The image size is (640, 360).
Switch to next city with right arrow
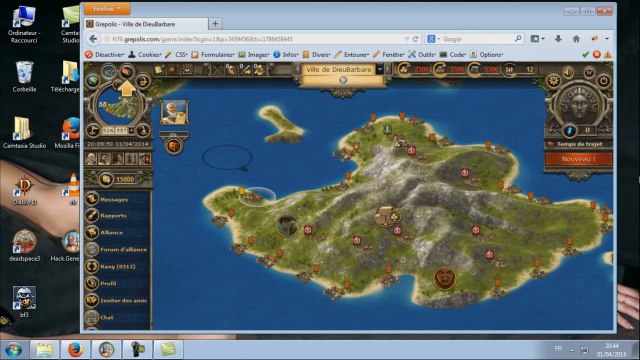pos(388,69)
